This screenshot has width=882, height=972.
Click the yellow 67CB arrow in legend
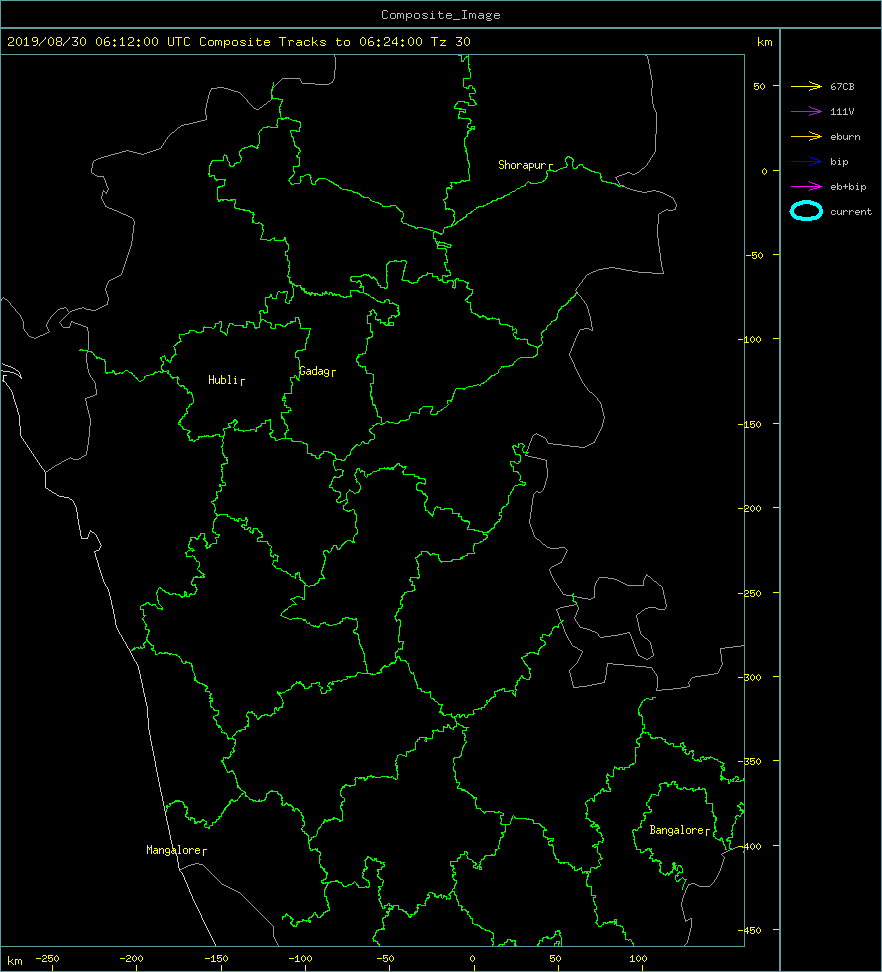806,86
